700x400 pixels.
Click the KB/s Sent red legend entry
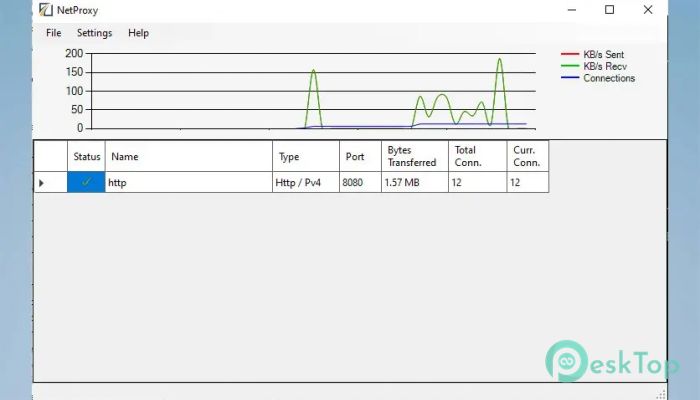click(x=592, y=54)
